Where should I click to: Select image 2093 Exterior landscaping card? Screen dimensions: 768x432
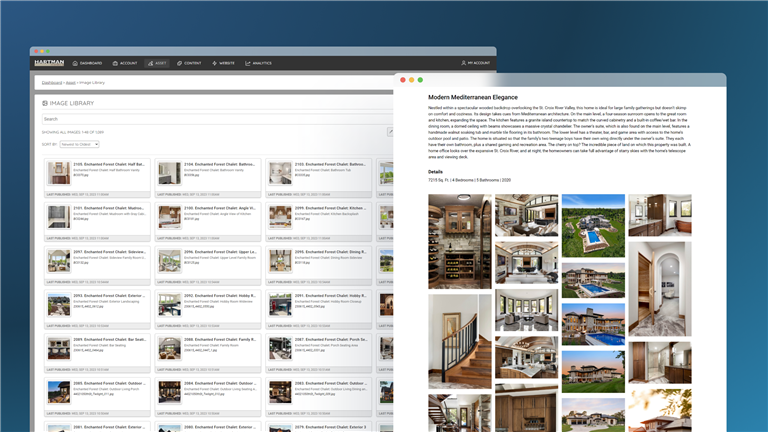58,304
